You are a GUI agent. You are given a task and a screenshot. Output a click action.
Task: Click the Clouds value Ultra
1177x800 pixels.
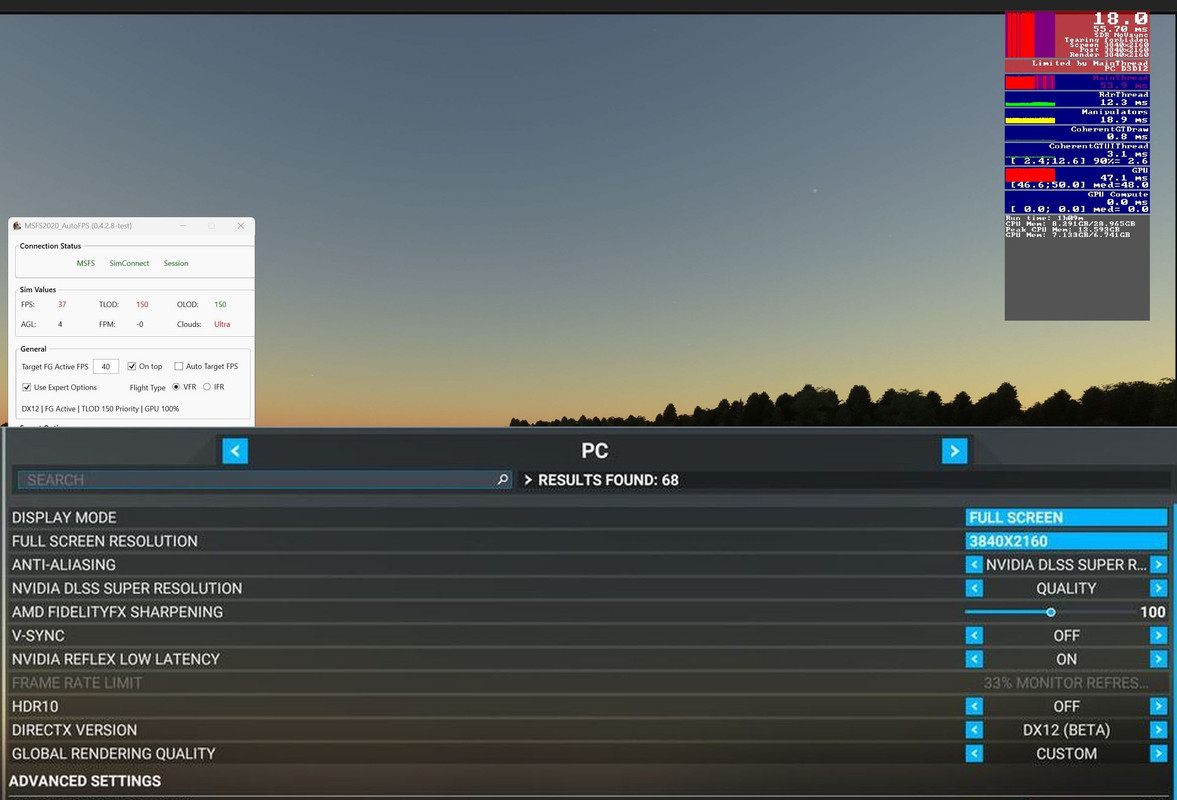pyautogui.click(x=222, y=324)
